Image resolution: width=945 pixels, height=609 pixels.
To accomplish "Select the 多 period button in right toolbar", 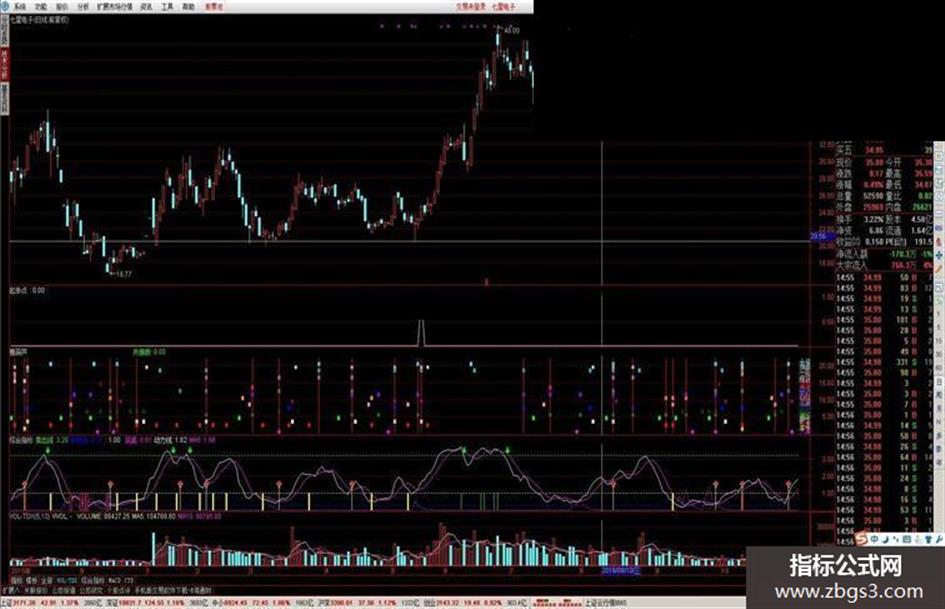I will (939, 435).
